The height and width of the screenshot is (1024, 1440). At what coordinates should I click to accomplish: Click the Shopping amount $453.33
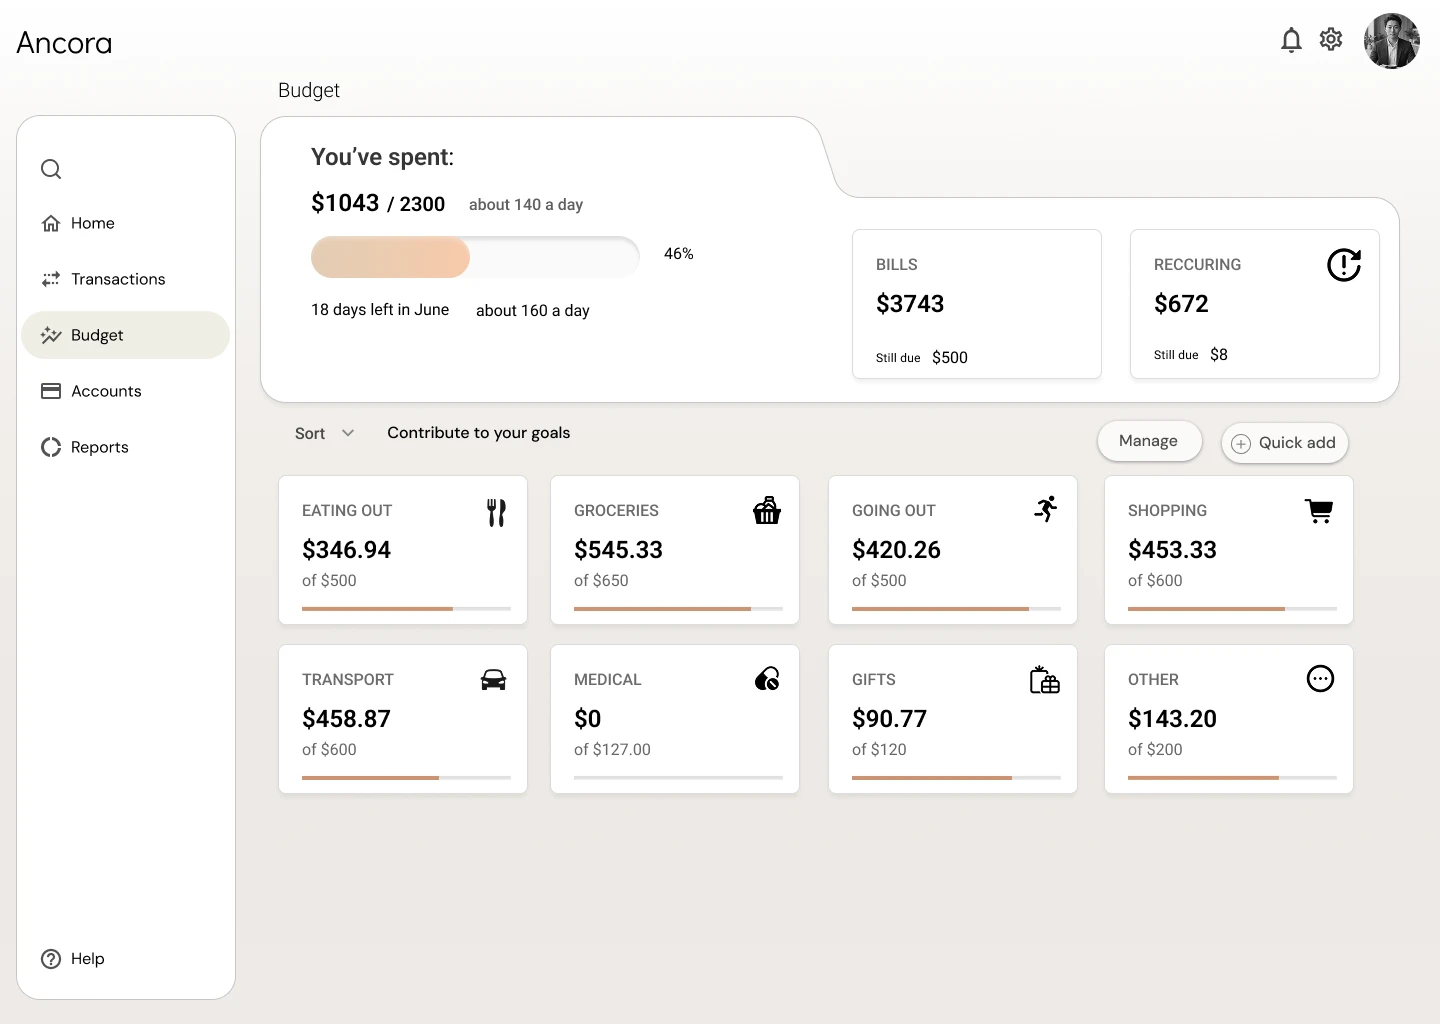click(1173, 550)
